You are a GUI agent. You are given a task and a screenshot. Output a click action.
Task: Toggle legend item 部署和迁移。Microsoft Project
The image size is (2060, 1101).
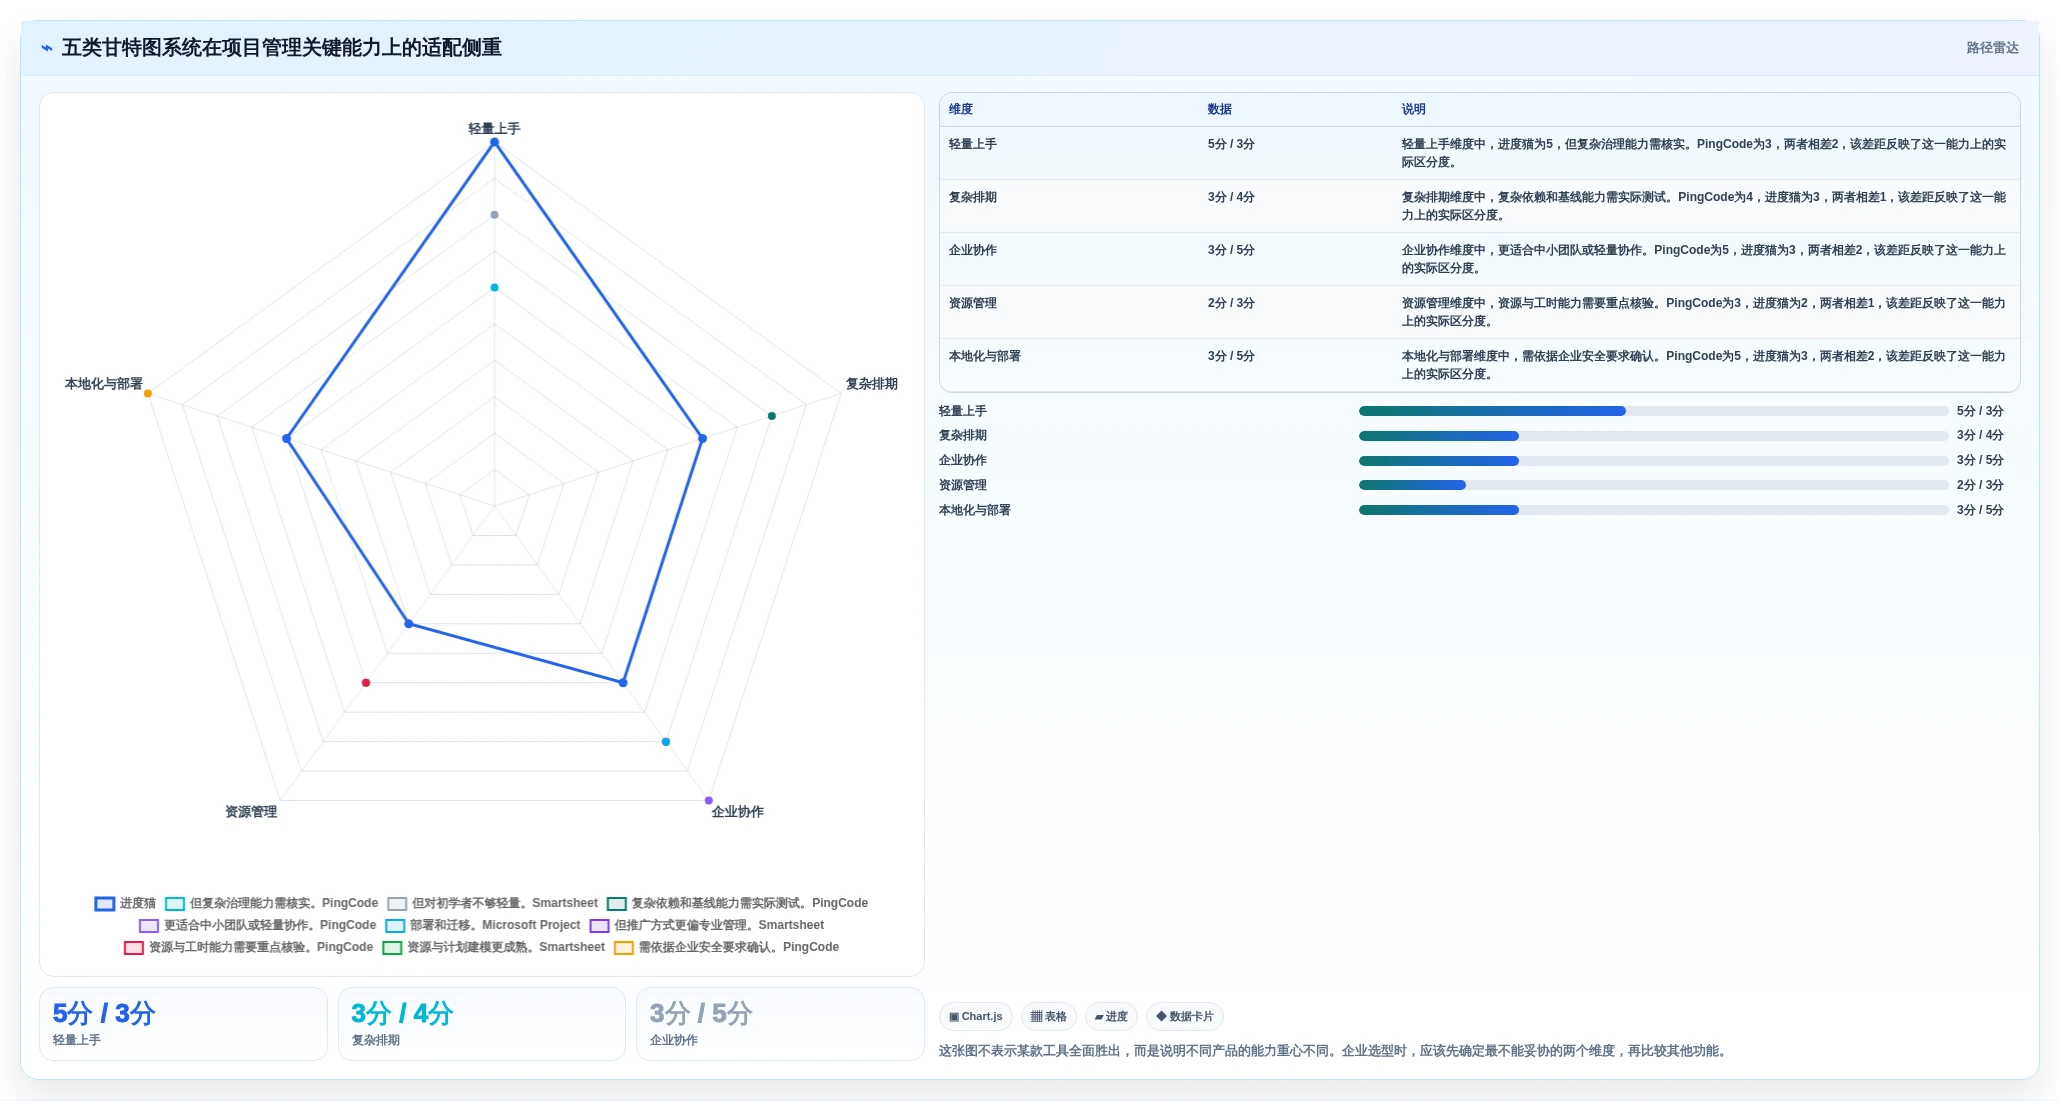point(482,925)
